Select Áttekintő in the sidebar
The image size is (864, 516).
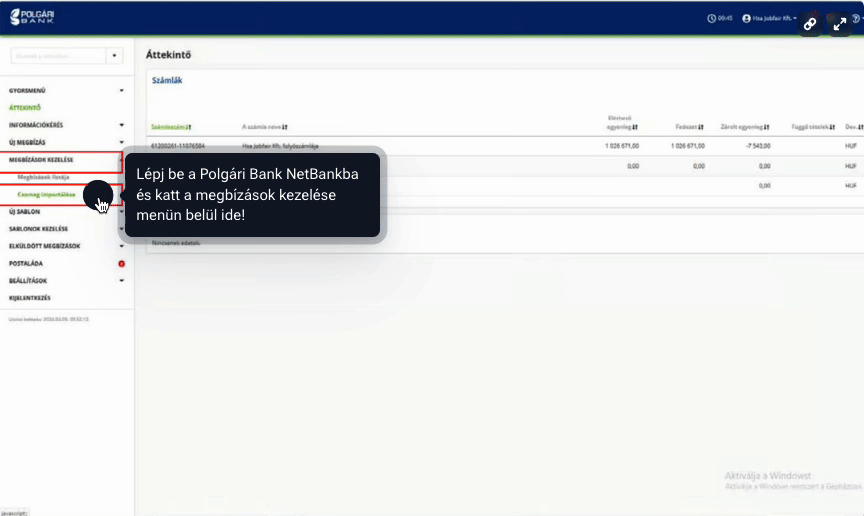tap(25, 108)
